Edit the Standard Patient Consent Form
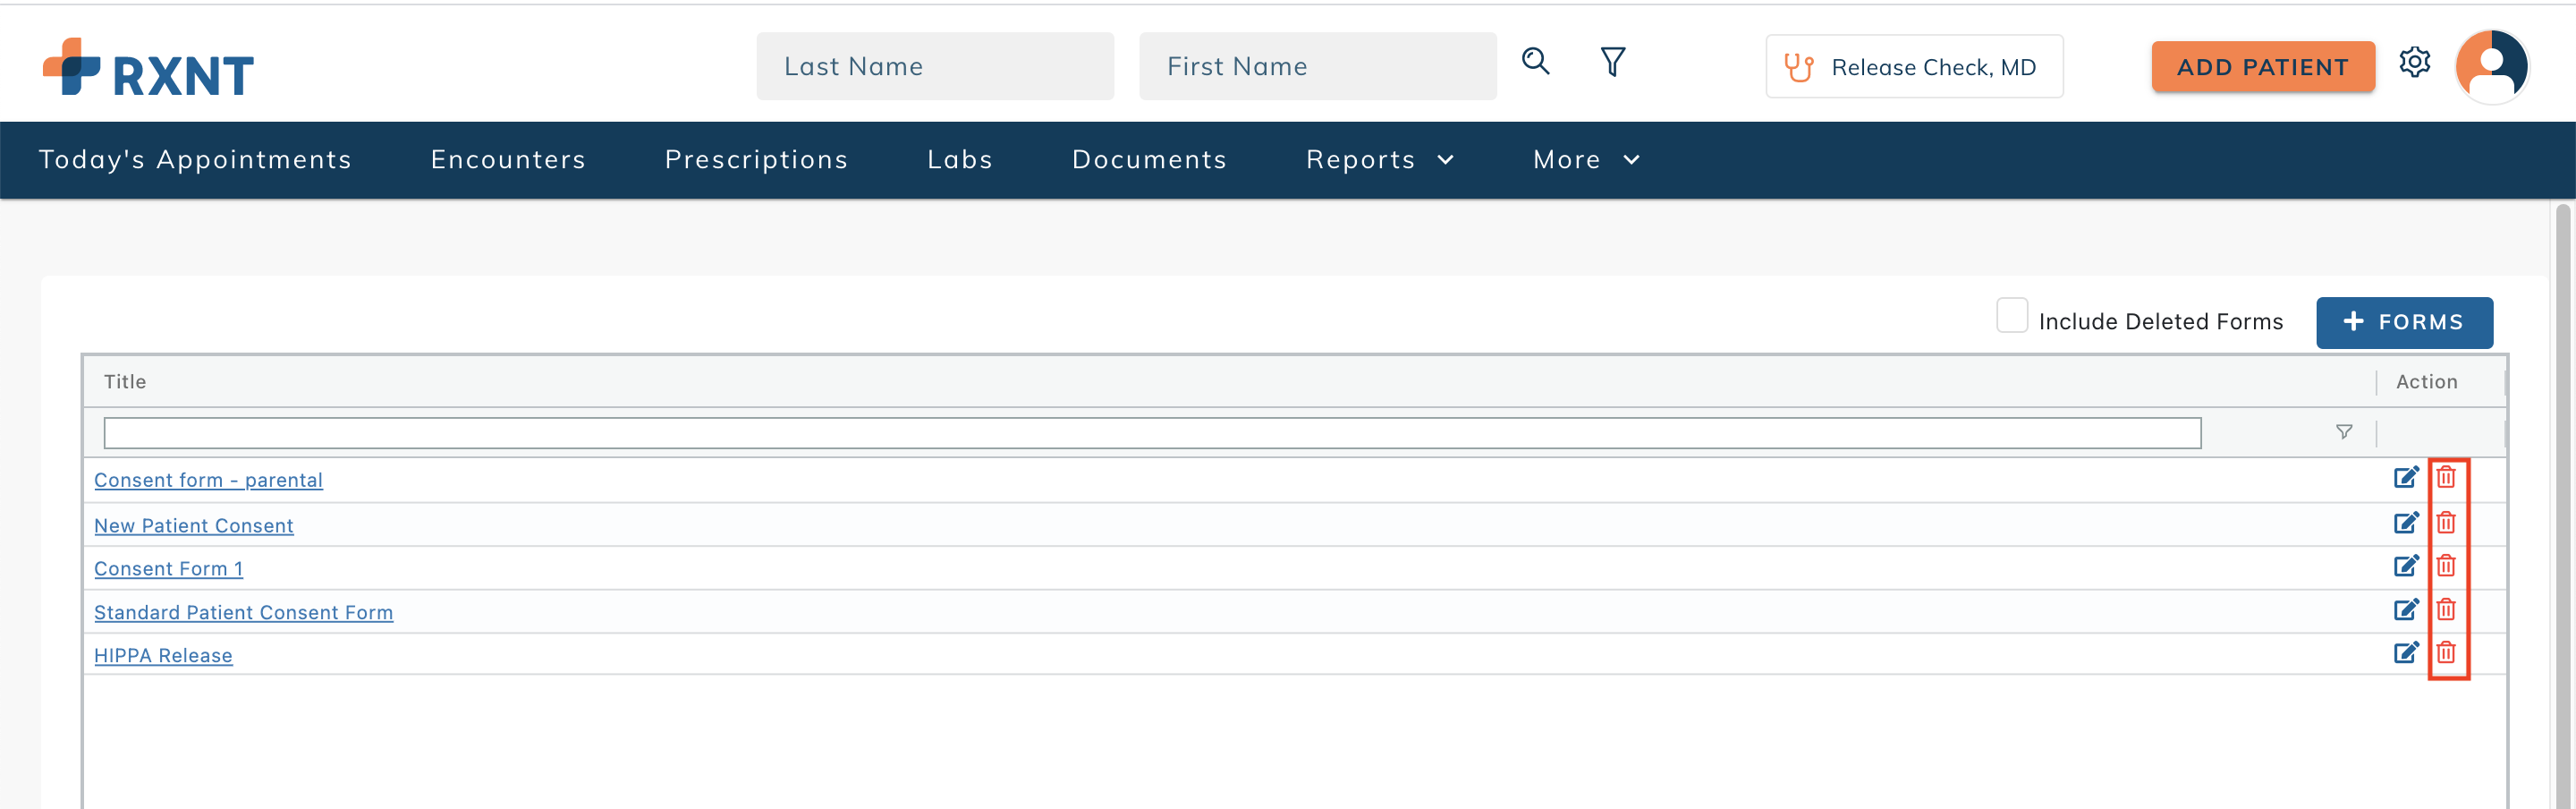 click(x=2405, y=610)
